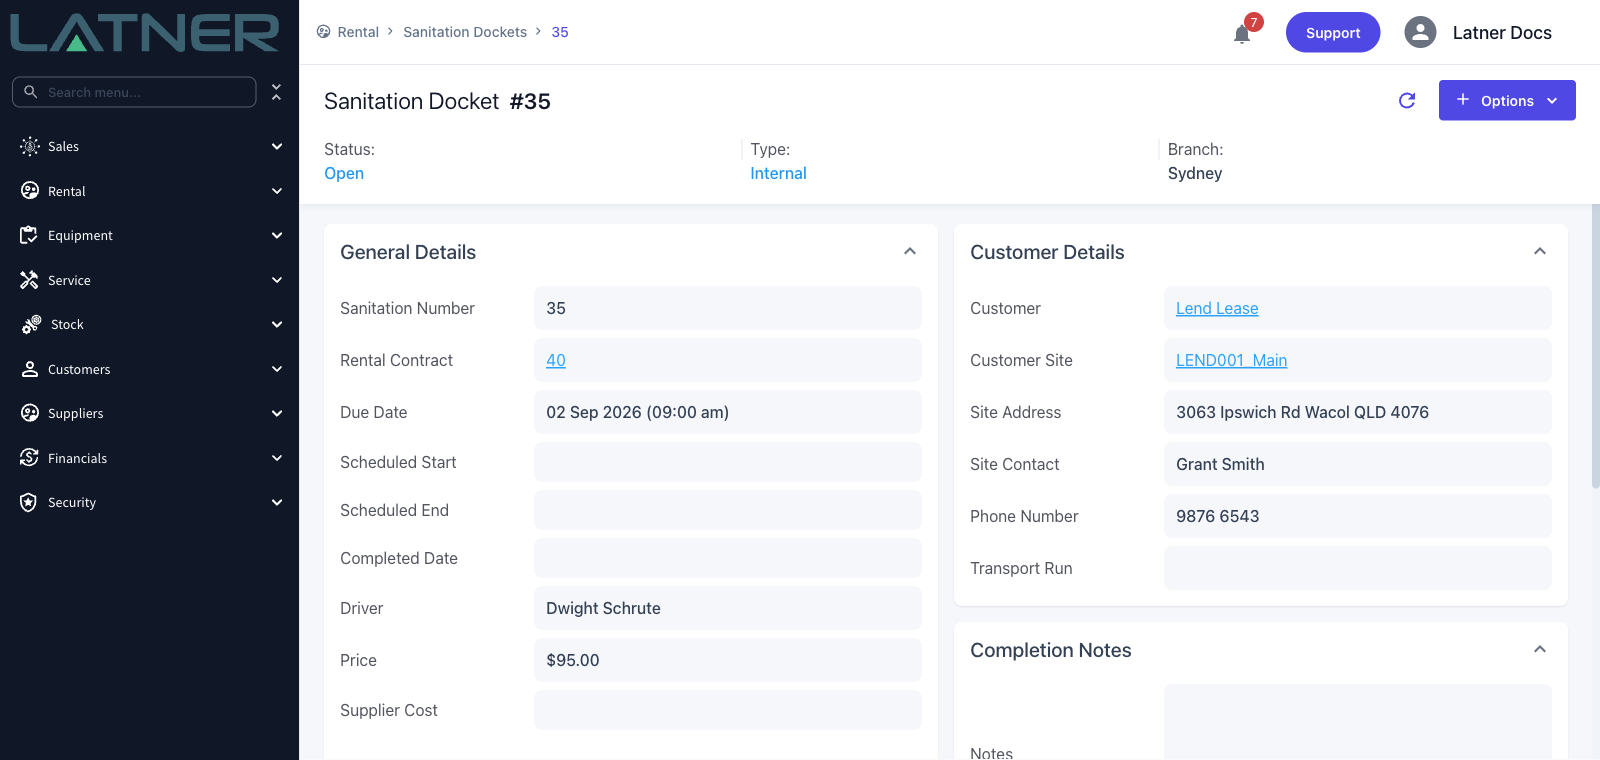
Task: Click the Service tools icon
Action: click(29, 280)
